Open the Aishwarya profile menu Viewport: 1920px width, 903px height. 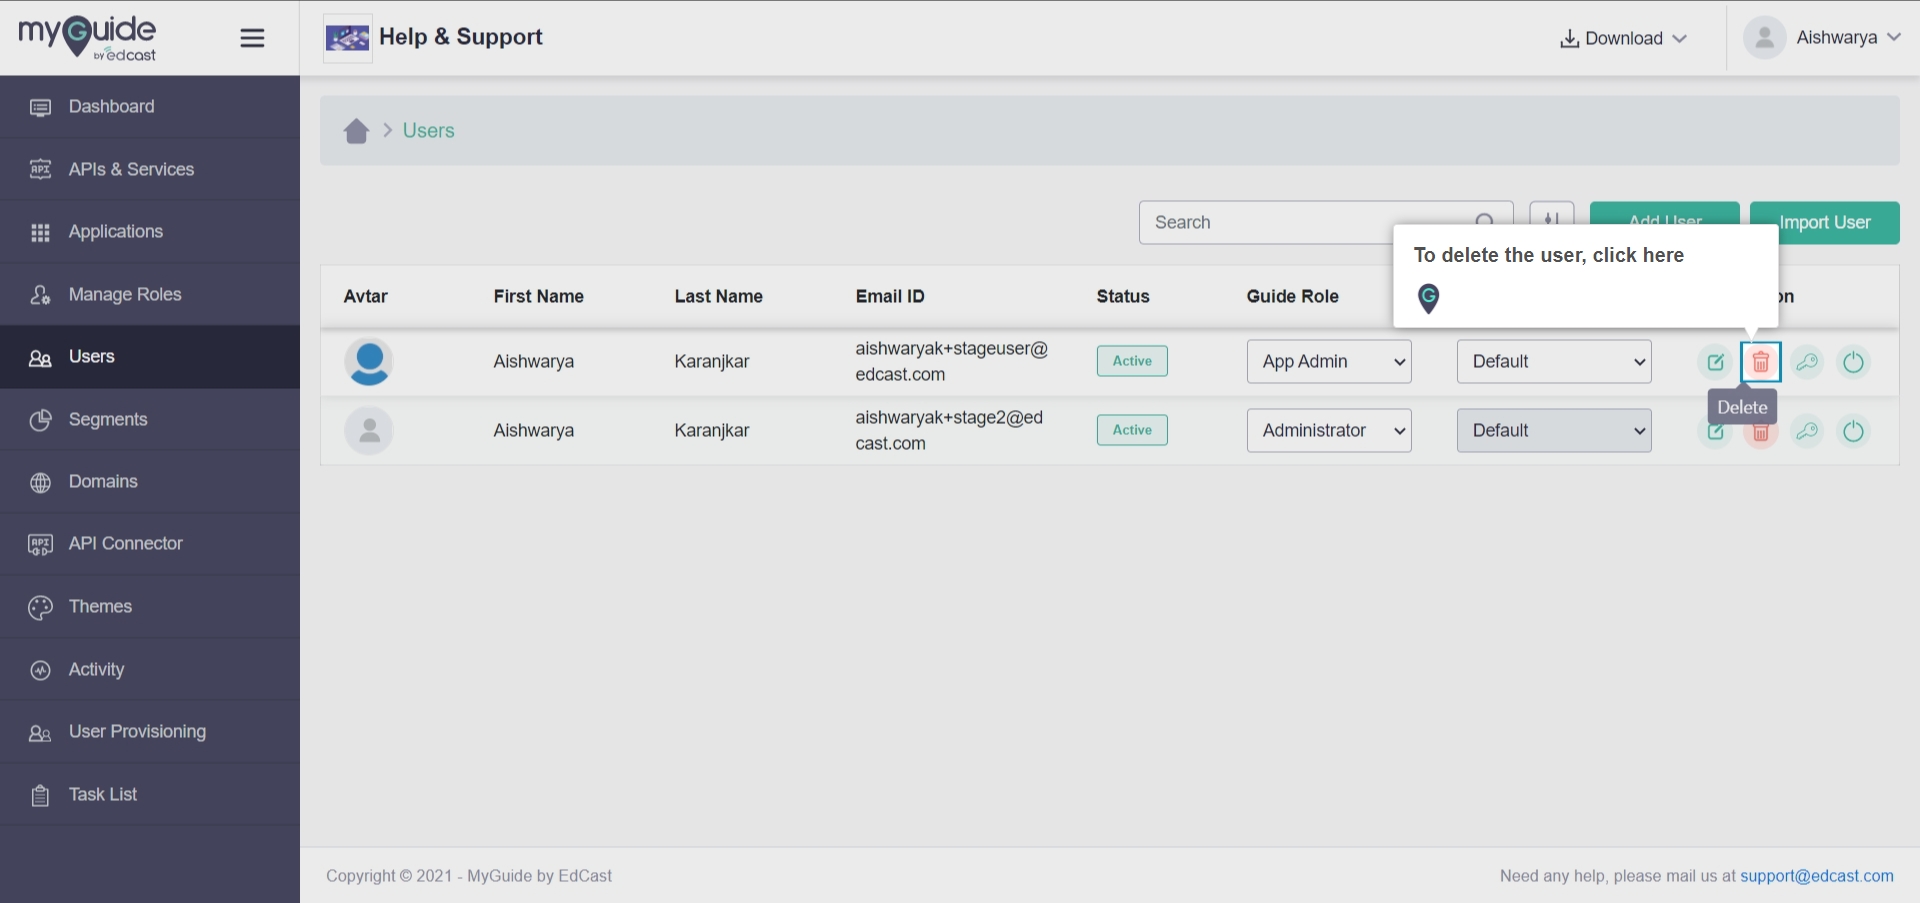coord(1824,37)
